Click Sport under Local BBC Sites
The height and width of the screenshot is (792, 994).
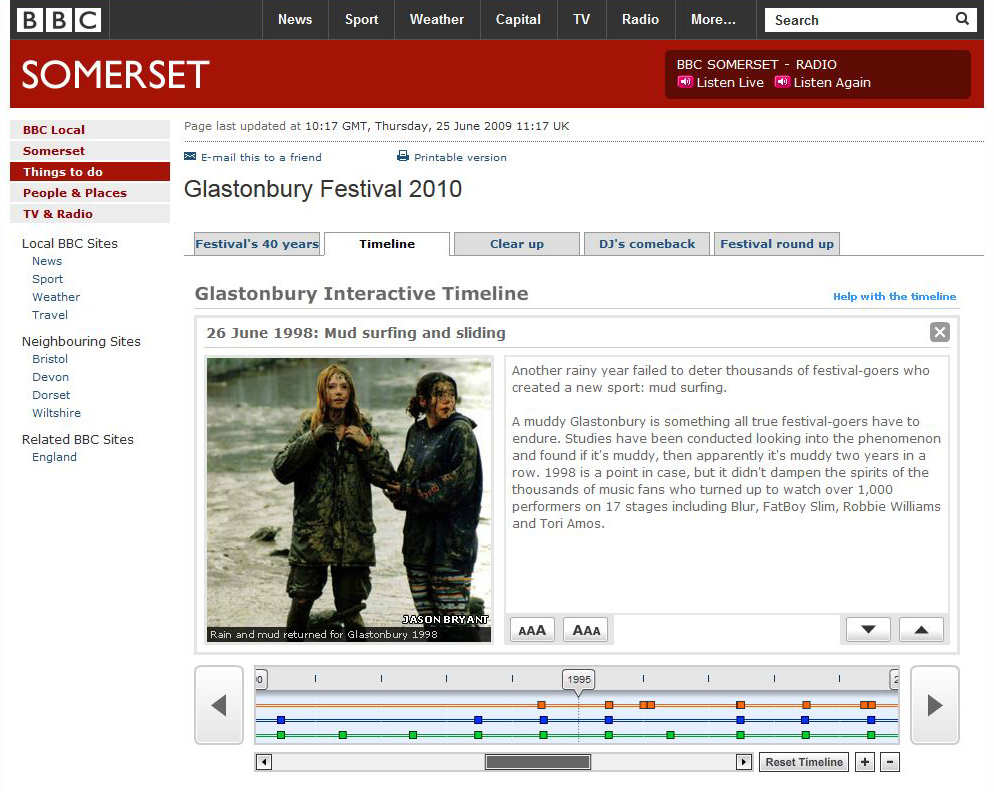[48, 279]
